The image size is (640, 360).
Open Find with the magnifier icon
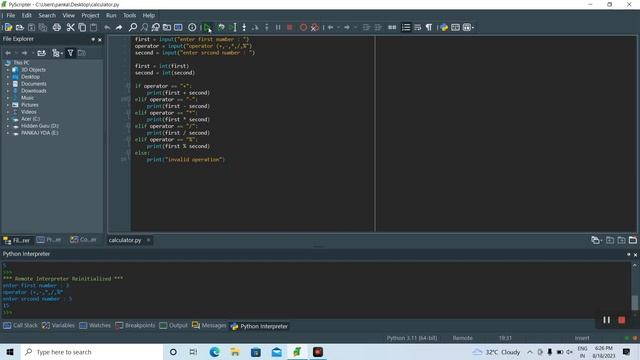click(133, 27)
